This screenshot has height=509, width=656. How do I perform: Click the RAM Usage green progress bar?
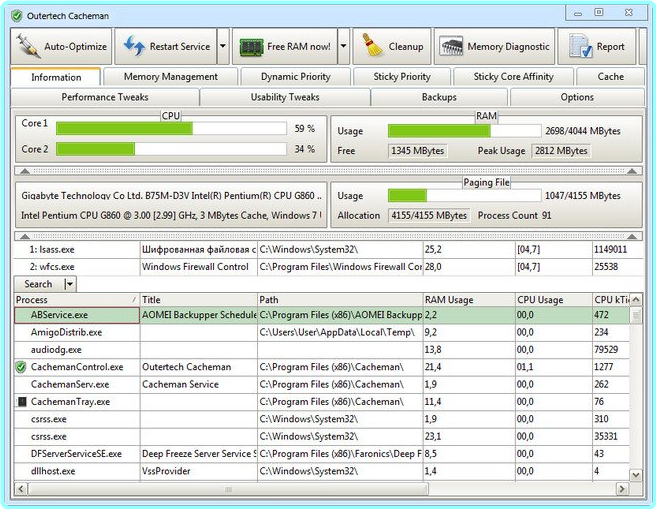tap(438, 131)
